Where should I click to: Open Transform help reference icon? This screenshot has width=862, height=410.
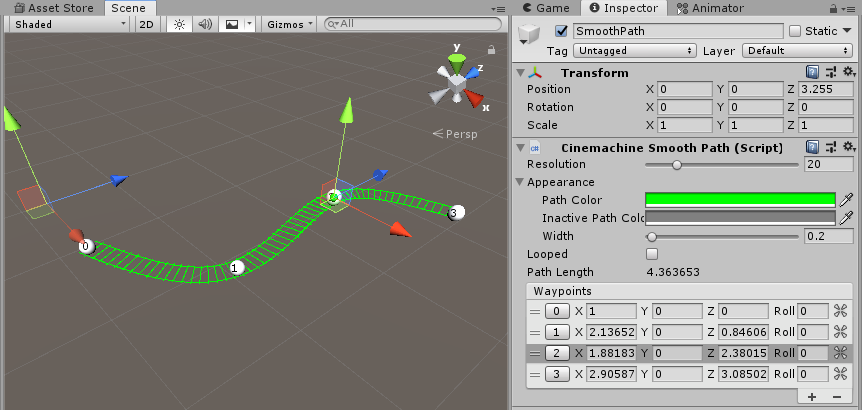pyautogui.click(x=813, y=72)
